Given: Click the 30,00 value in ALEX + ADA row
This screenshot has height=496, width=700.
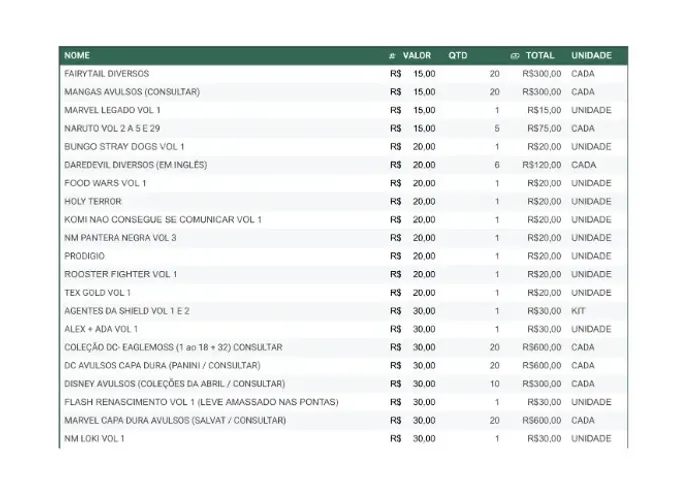Looking at the screenshot, I should (x=424, y=329).
